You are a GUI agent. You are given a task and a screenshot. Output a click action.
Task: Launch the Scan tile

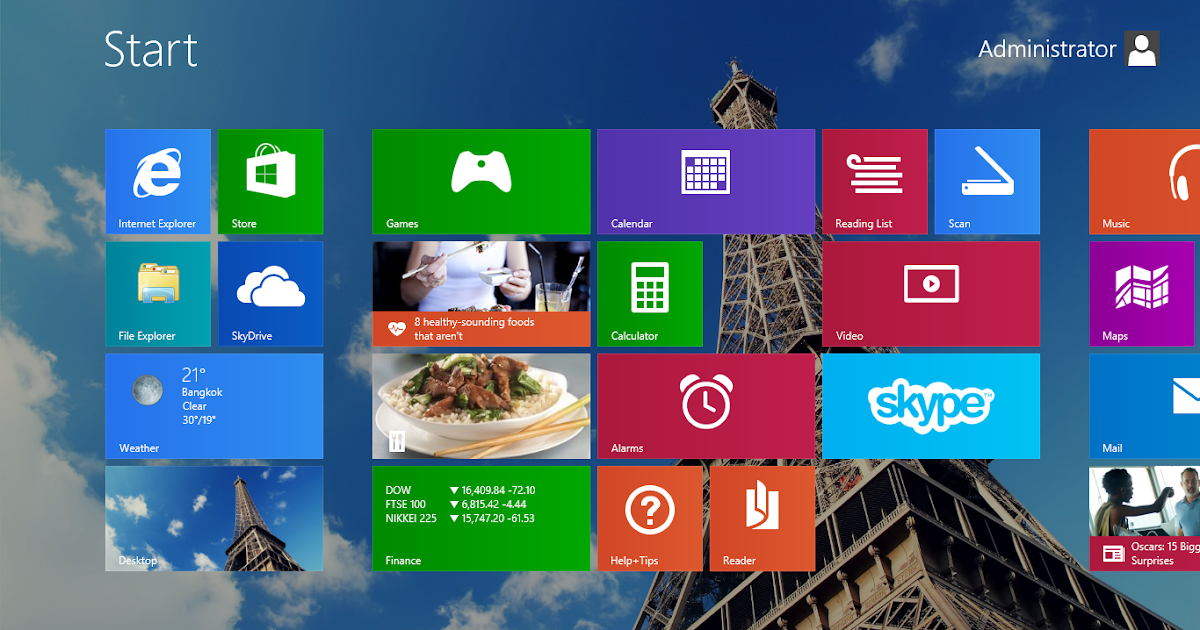point(987,182)
